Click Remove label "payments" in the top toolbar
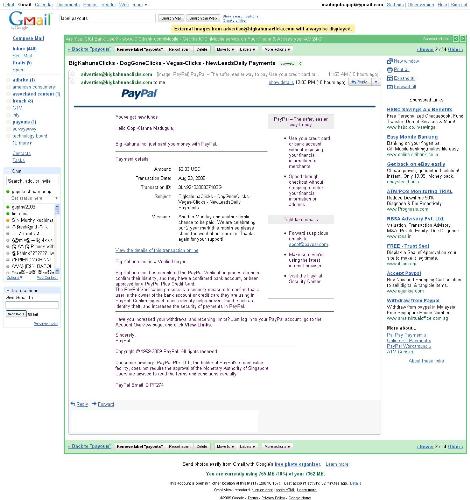470x500 pixels. coord(140,49)
